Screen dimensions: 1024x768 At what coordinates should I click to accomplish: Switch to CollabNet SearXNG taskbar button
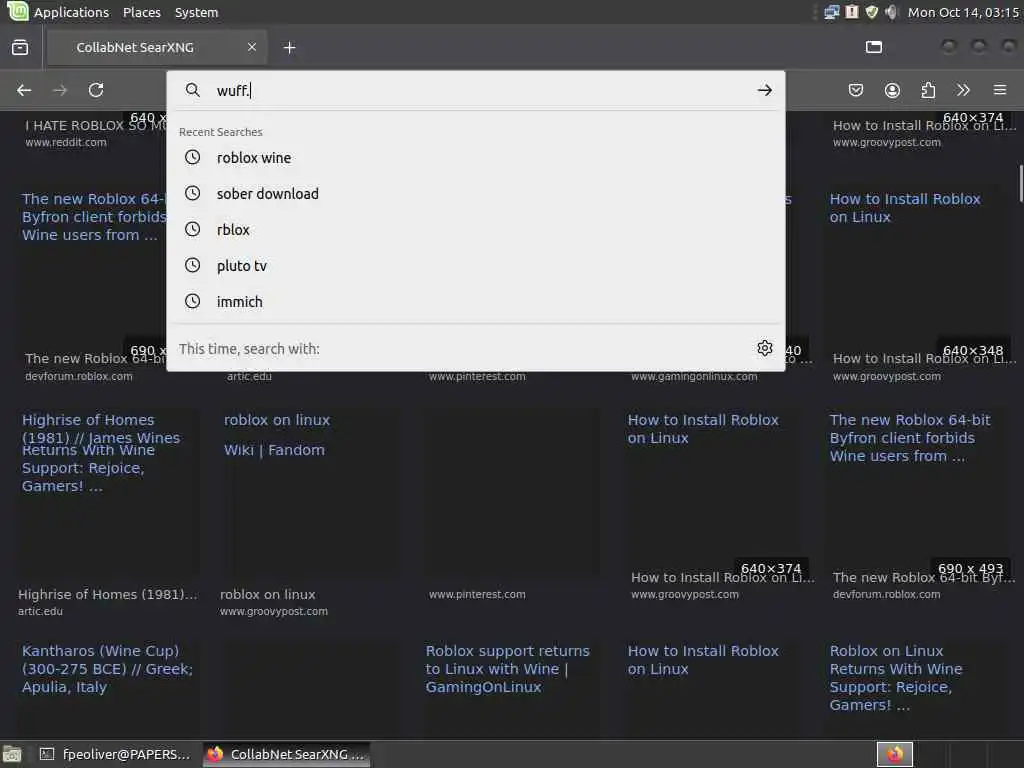click(x=286, y=754)
